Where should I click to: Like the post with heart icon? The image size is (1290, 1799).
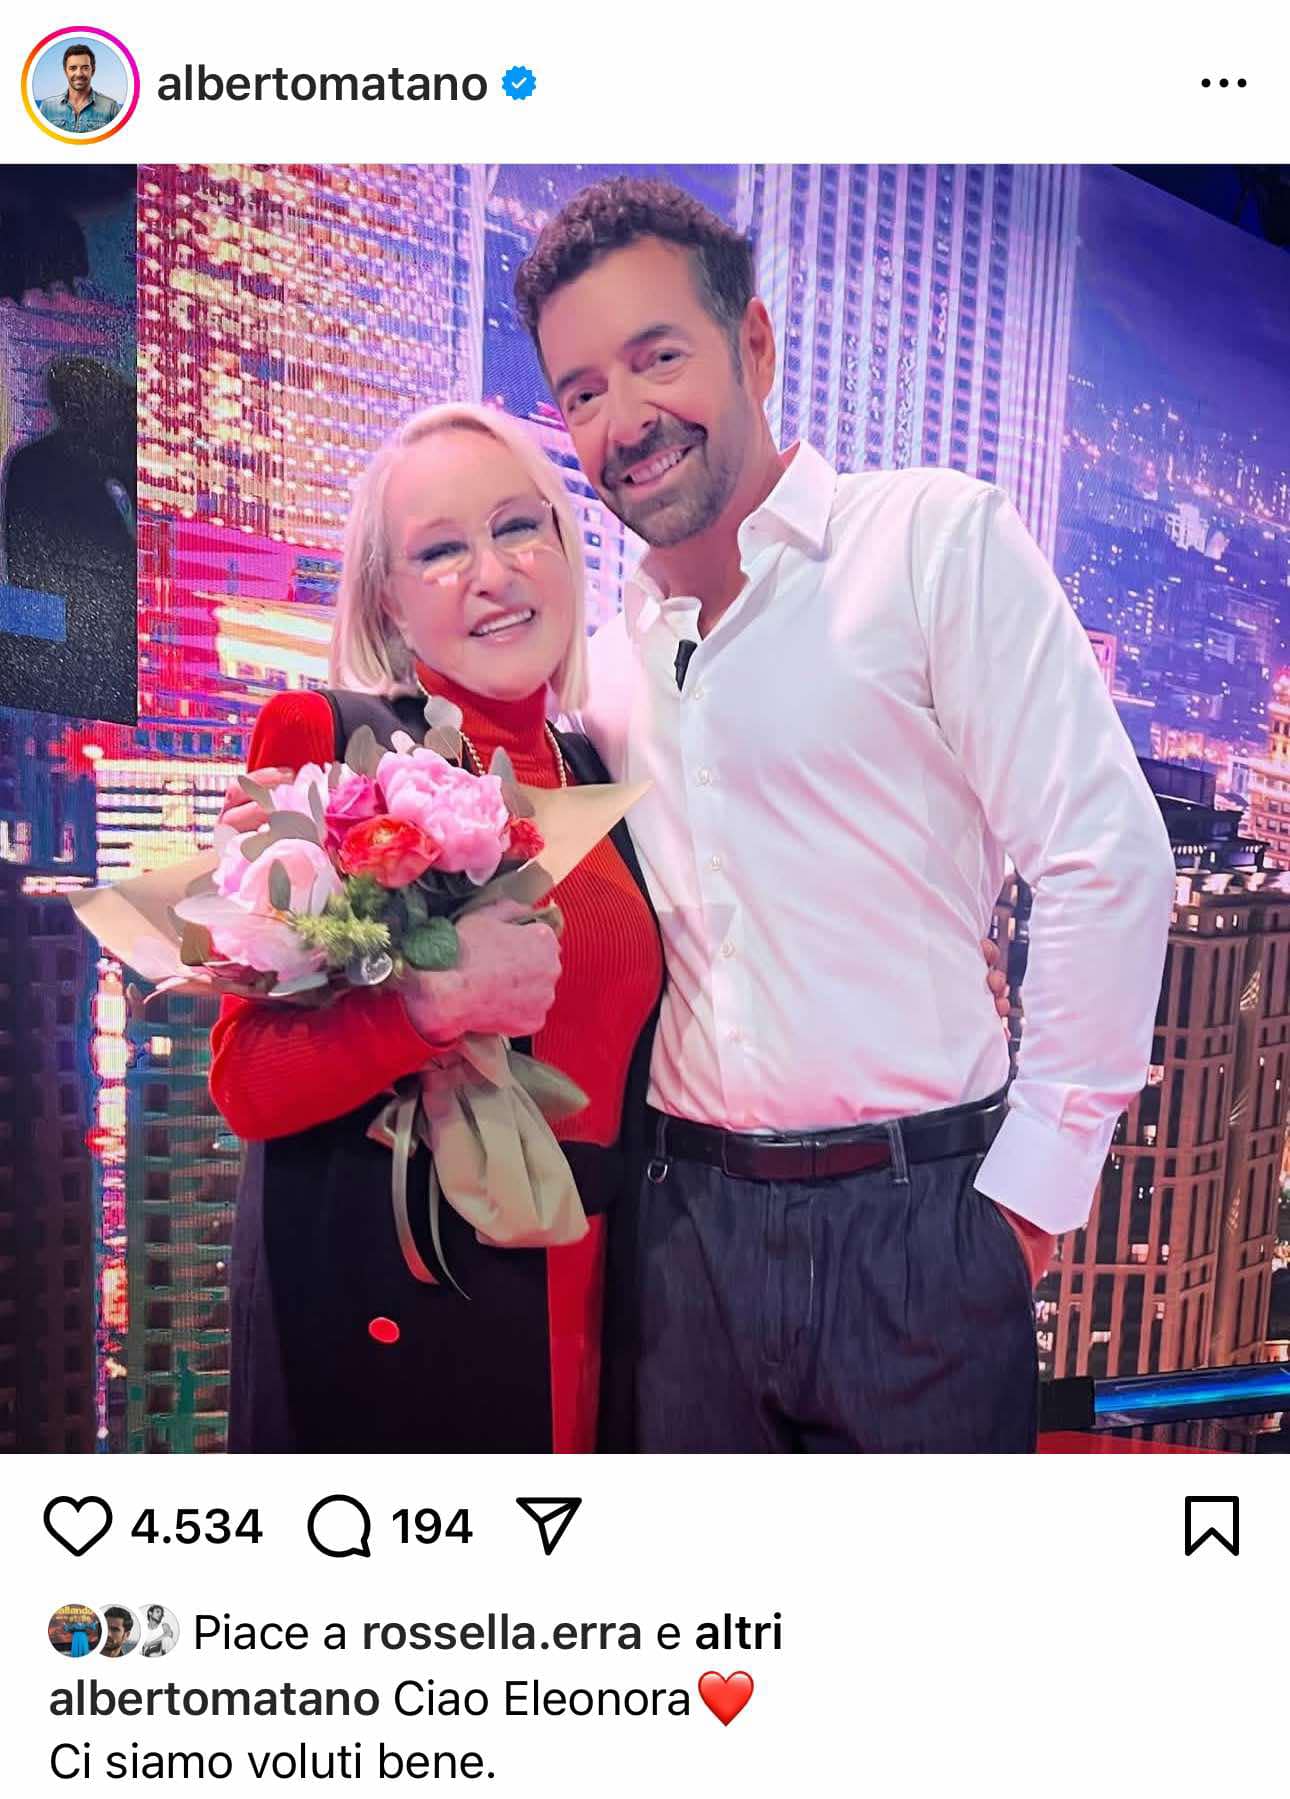[78, 1527]
